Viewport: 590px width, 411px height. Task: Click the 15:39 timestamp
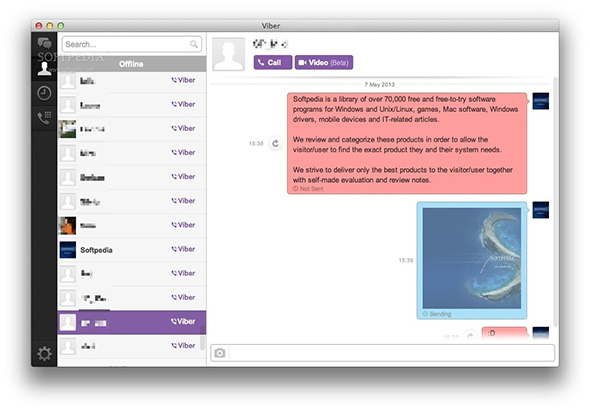[406, 260]
